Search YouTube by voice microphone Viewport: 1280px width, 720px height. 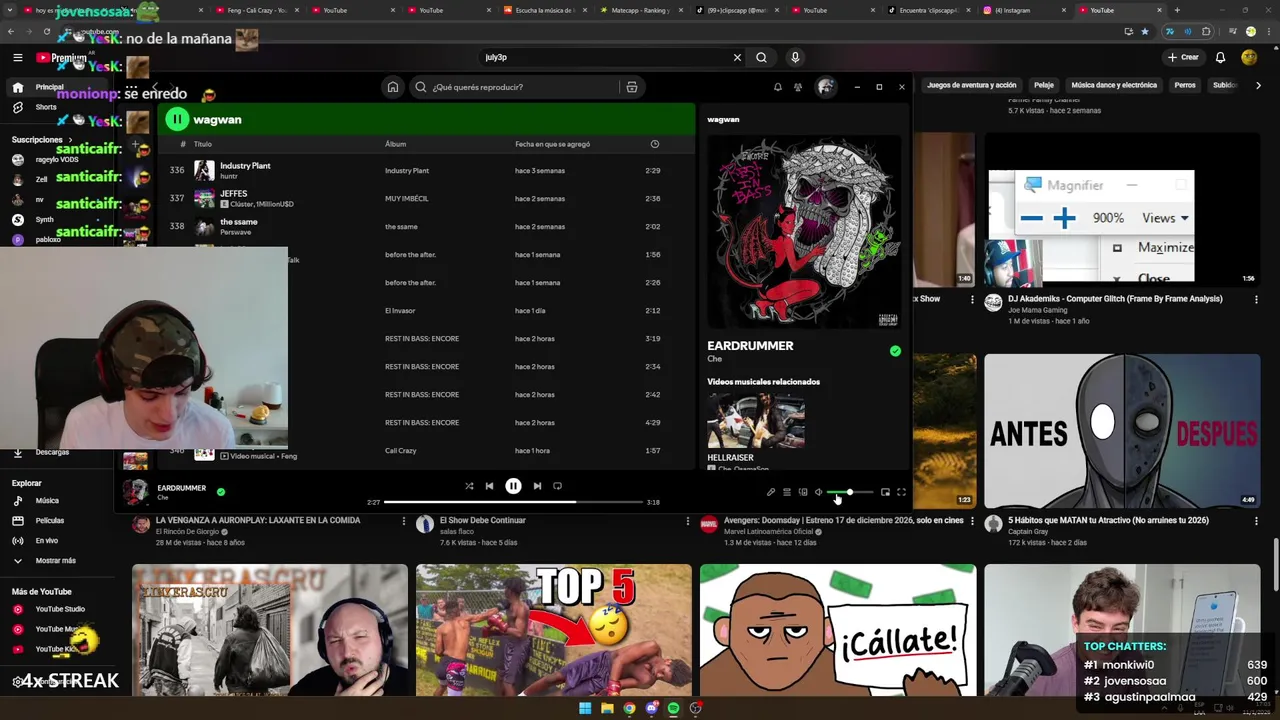(795, 57)
